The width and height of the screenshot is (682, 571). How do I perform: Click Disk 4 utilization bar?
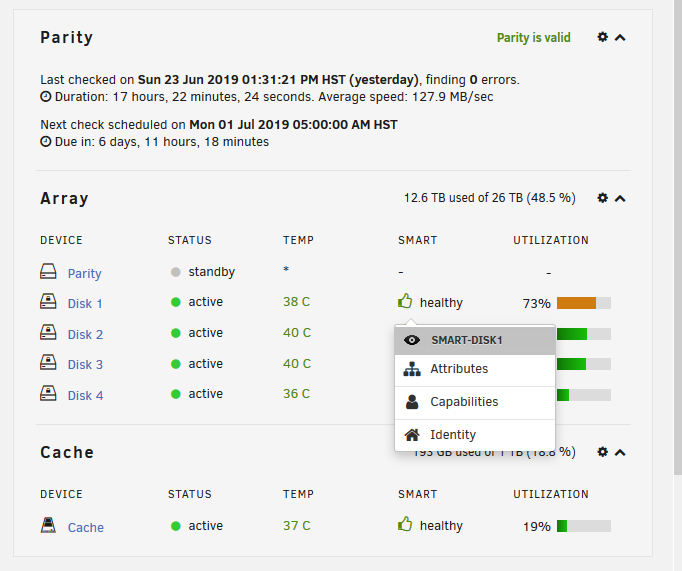pyautogui.click(x=584, y=395)
